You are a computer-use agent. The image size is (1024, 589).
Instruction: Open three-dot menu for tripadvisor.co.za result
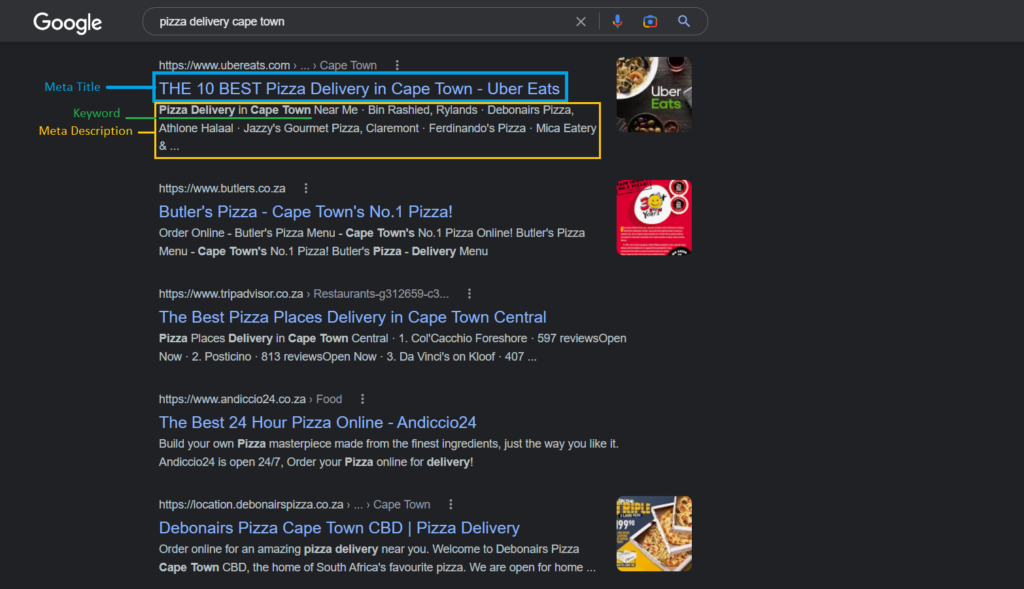(x=469, y=294)
